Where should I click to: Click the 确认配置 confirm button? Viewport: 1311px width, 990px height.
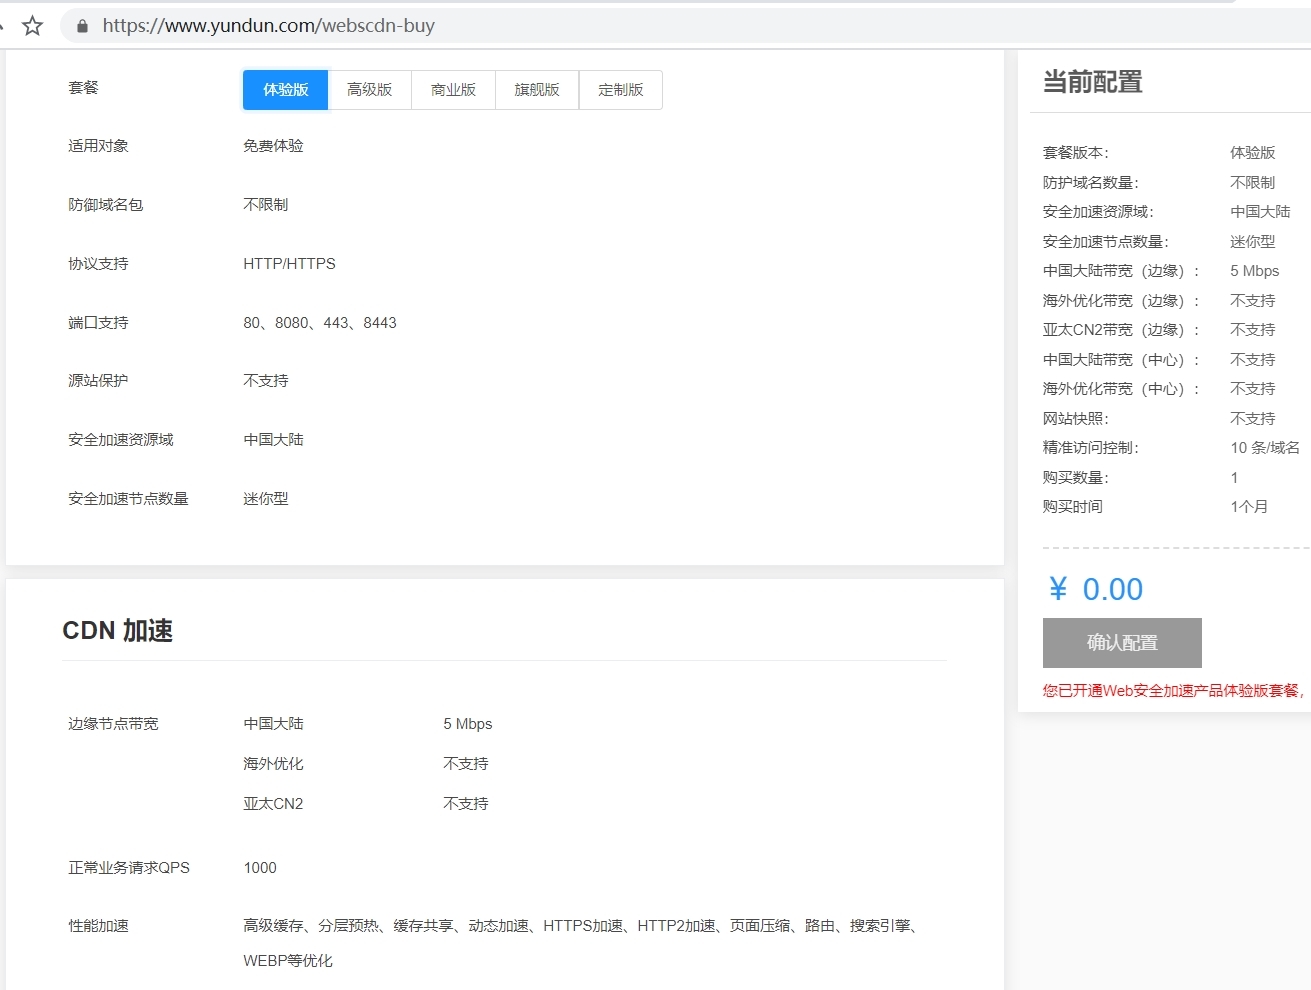click(1122, 643)
